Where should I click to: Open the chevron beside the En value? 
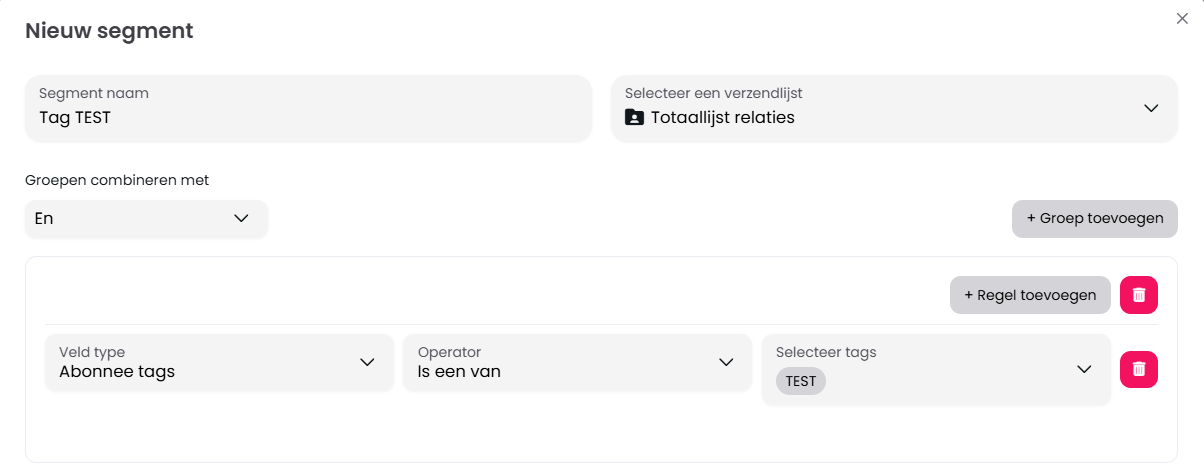point(241,218)
